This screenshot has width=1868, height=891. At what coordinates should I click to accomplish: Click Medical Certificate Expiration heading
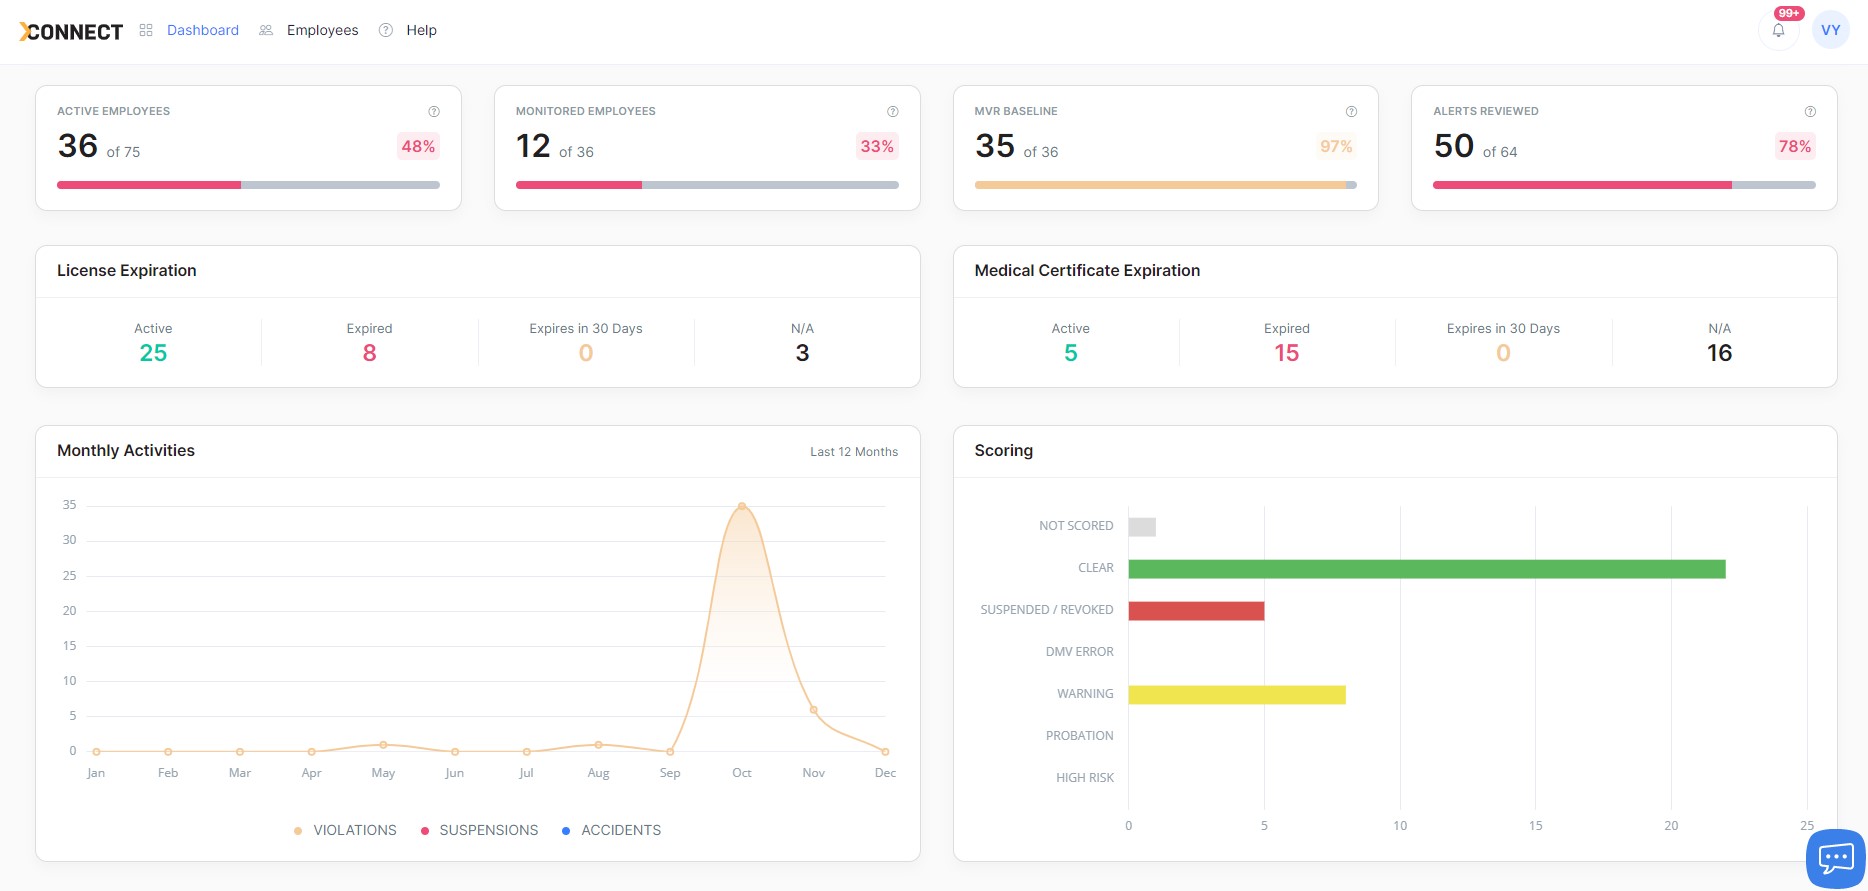click(x=1087, y=271)
